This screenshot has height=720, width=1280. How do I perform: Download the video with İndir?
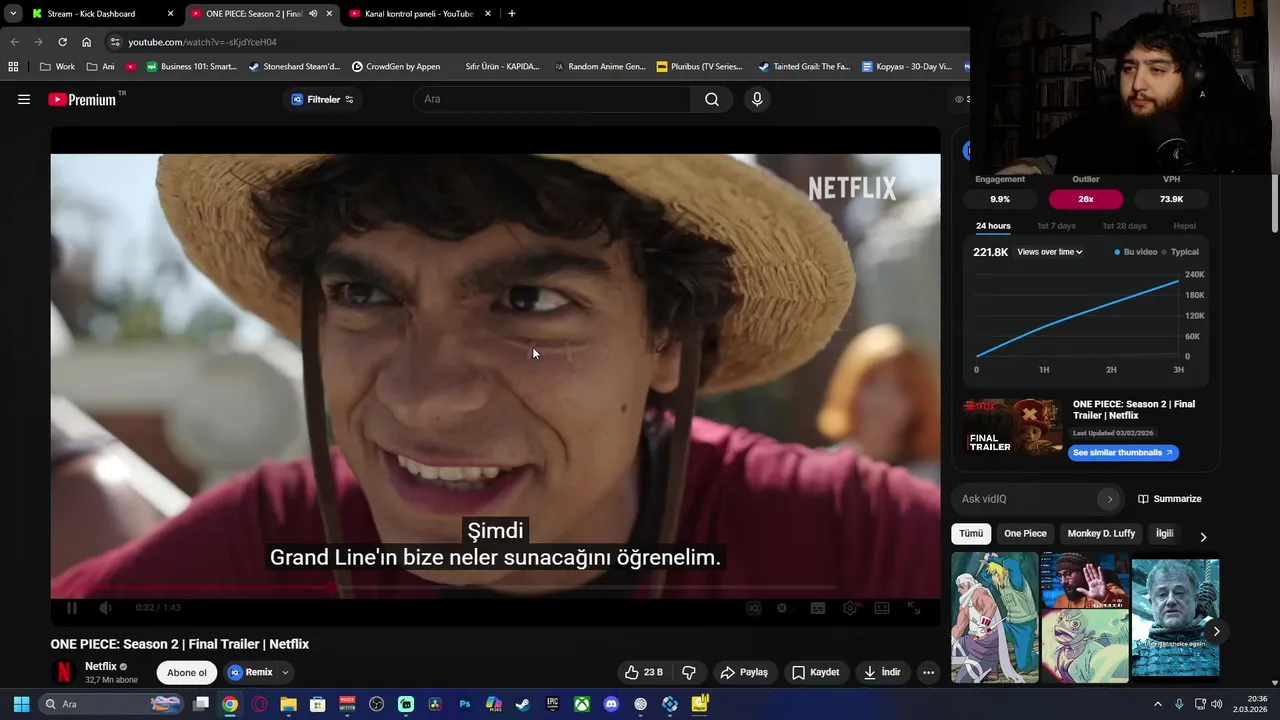click(883, 672)
